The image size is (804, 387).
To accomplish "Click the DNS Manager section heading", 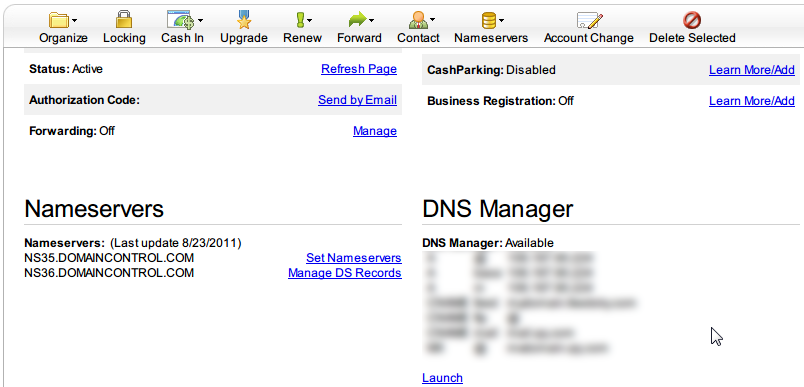I will click(498, 209).
